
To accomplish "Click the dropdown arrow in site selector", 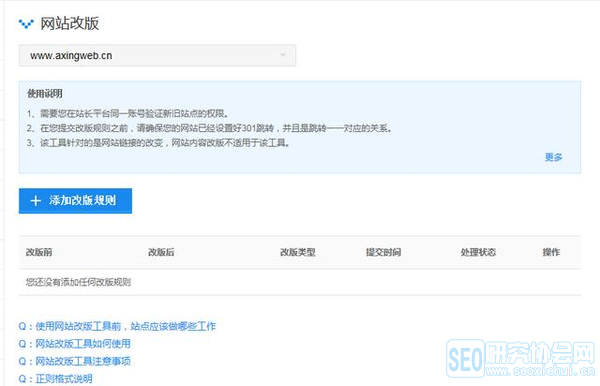I will pyautogui.click(x=283, y=55).
